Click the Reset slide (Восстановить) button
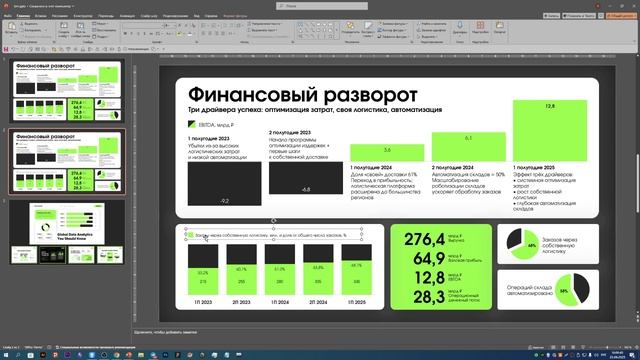 pyautogui.click(x=104, y=30)
